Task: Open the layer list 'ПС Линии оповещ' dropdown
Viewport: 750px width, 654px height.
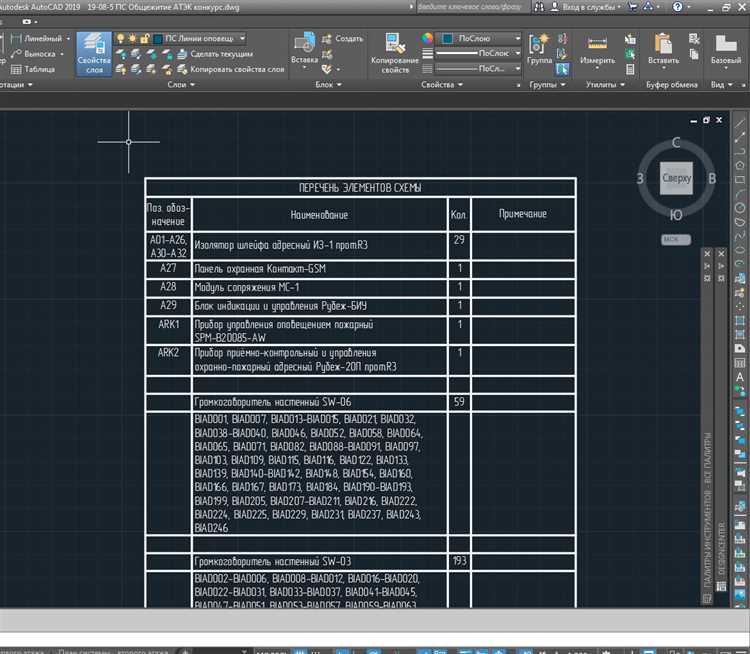Action: pos(243,38)
